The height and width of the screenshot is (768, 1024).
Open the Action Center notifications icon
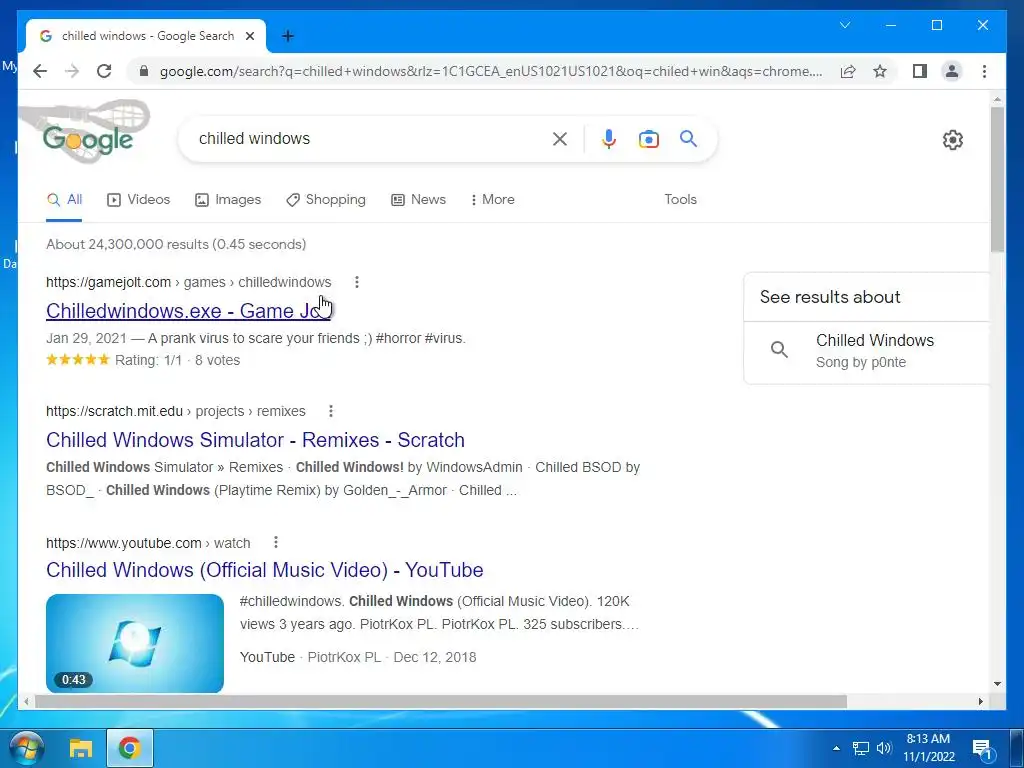pyautogui.click(x=983, y=748)
